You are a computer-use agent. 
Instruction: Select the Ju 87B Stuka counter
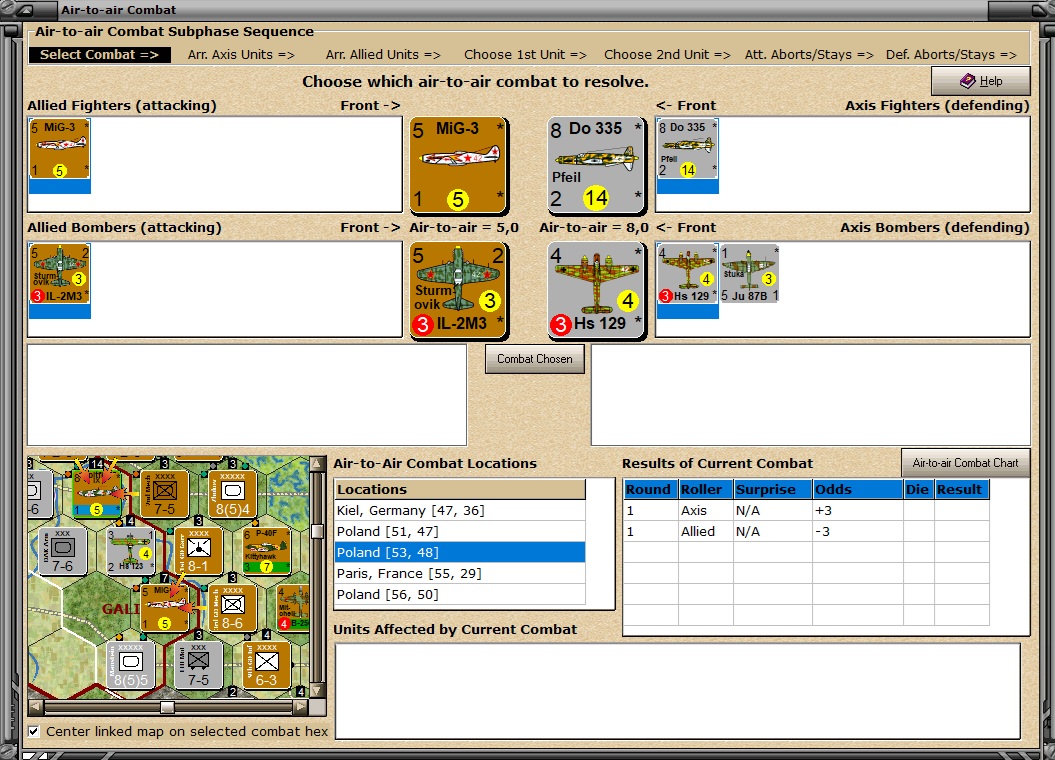coord(749,274)
